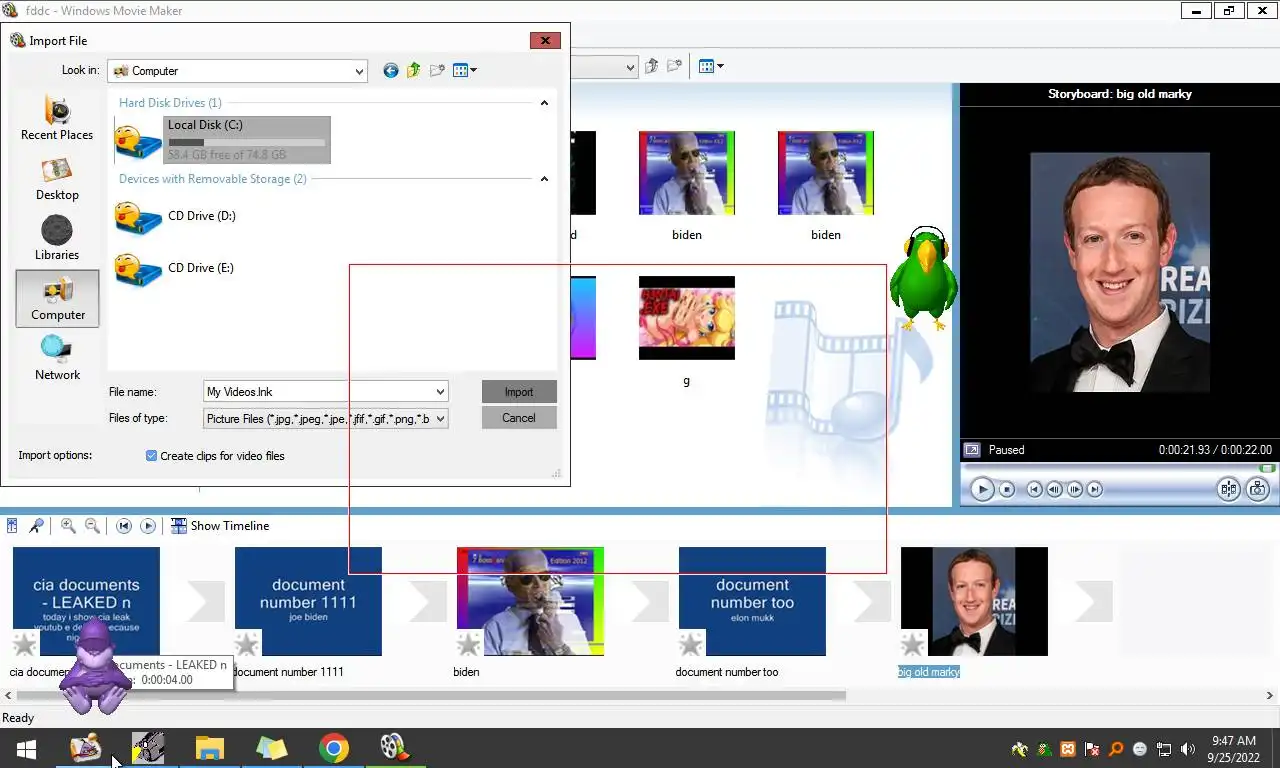Click video effect star on biden storyboard clip
This screenshot has width=1280, height=768.
coord(469,644)
